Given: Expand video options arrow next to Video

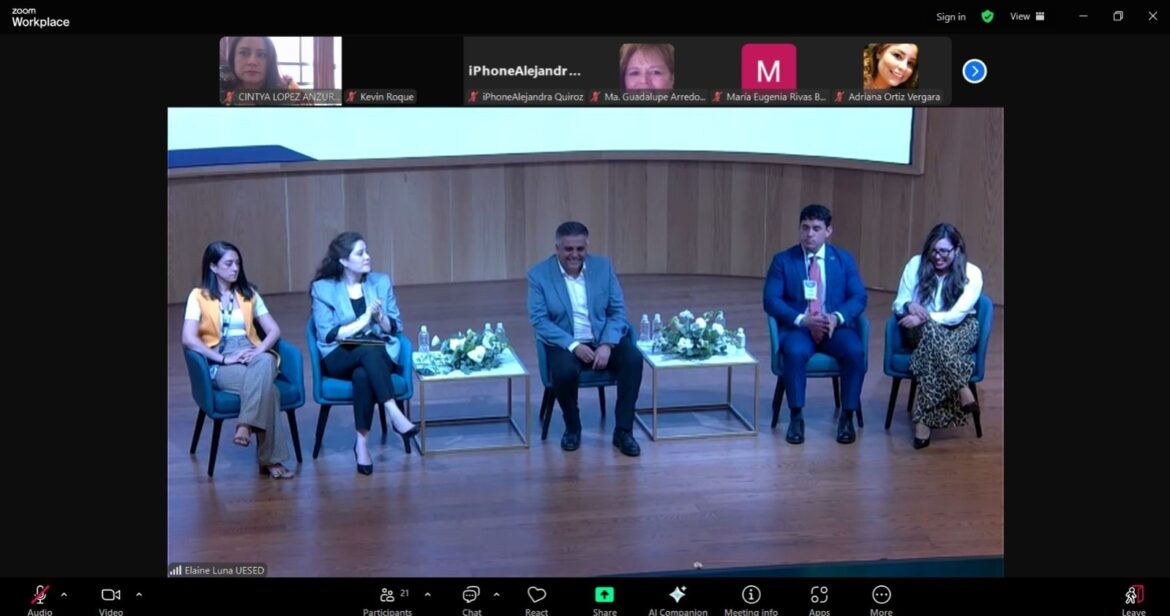Looking at the screenshot, I should (x=138, y=594).
